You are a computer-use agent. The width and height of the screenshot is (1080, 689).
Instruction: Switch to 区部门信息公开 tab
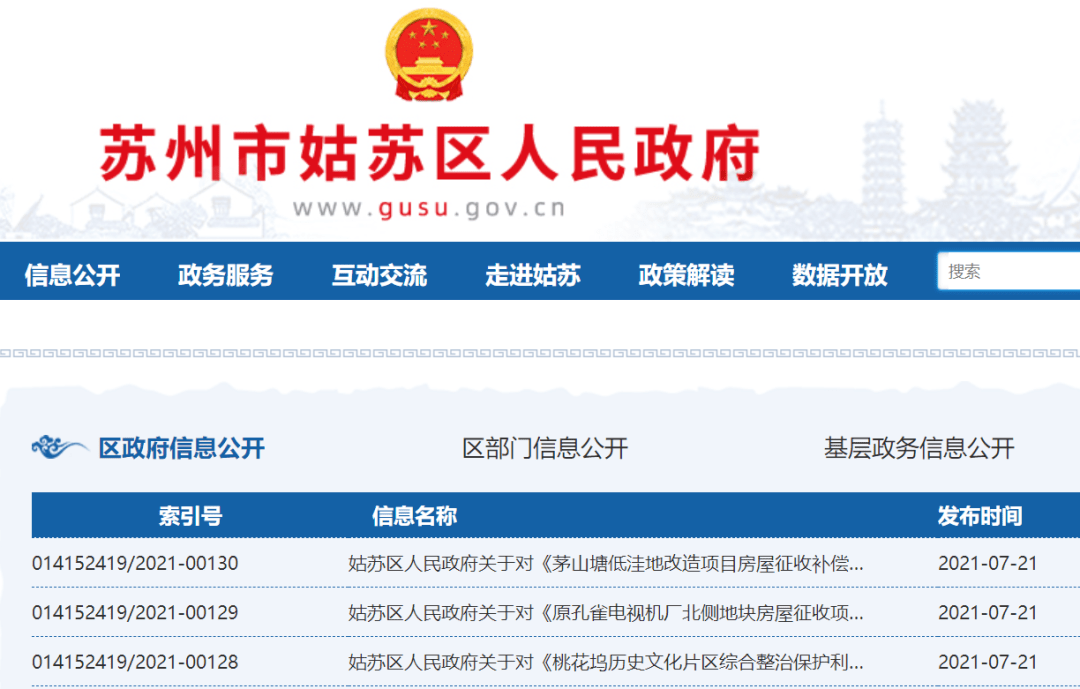point(545,448)
